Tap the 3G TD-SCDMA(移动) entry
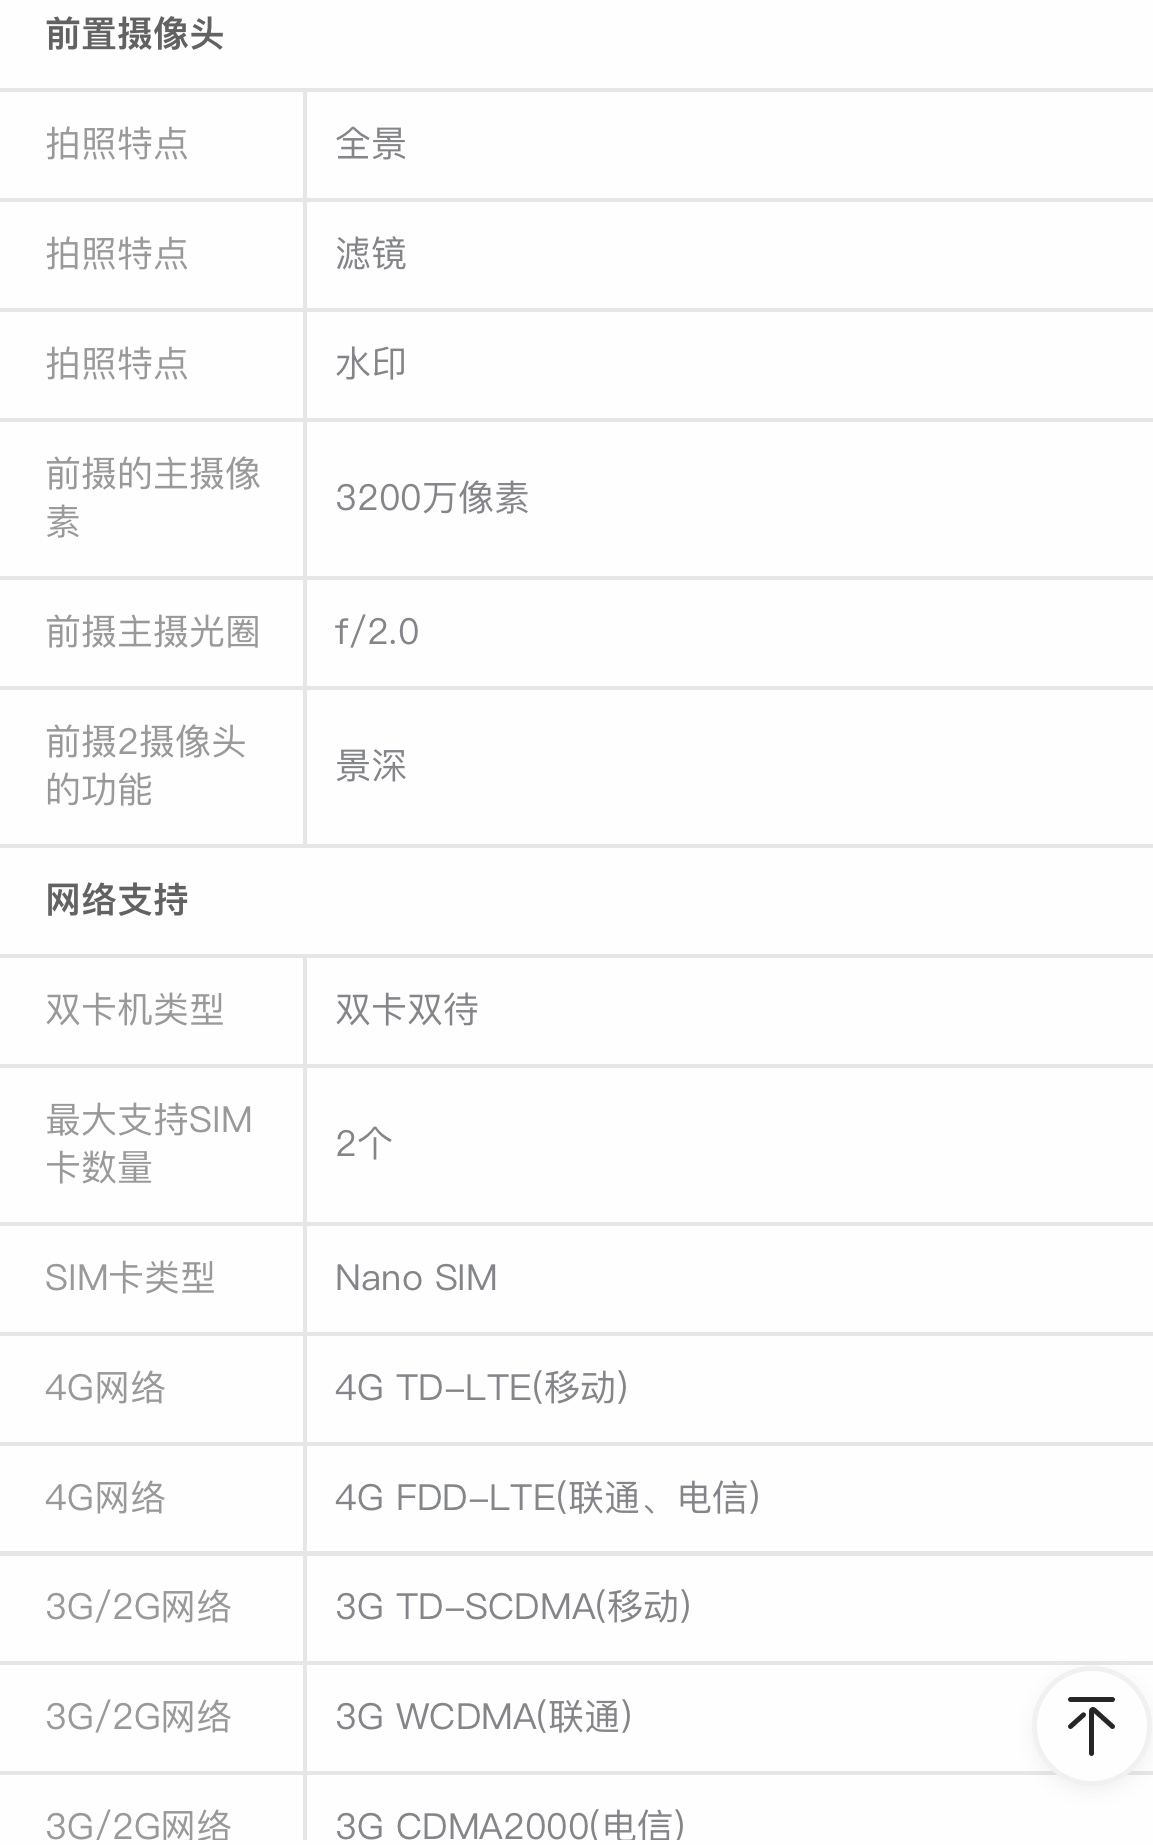This screenshot has height=1845, width=1153. click(x=513, y=1607)
